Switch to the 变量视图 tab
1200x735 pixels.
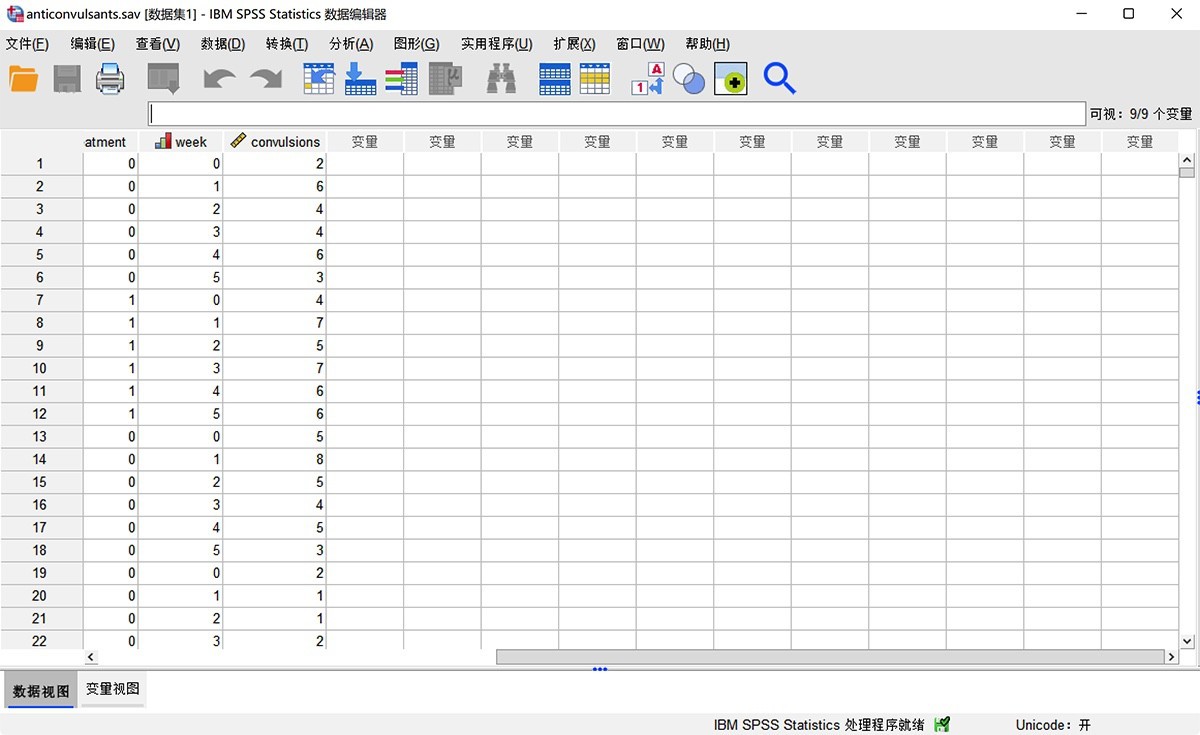click(x=112, y=689)
